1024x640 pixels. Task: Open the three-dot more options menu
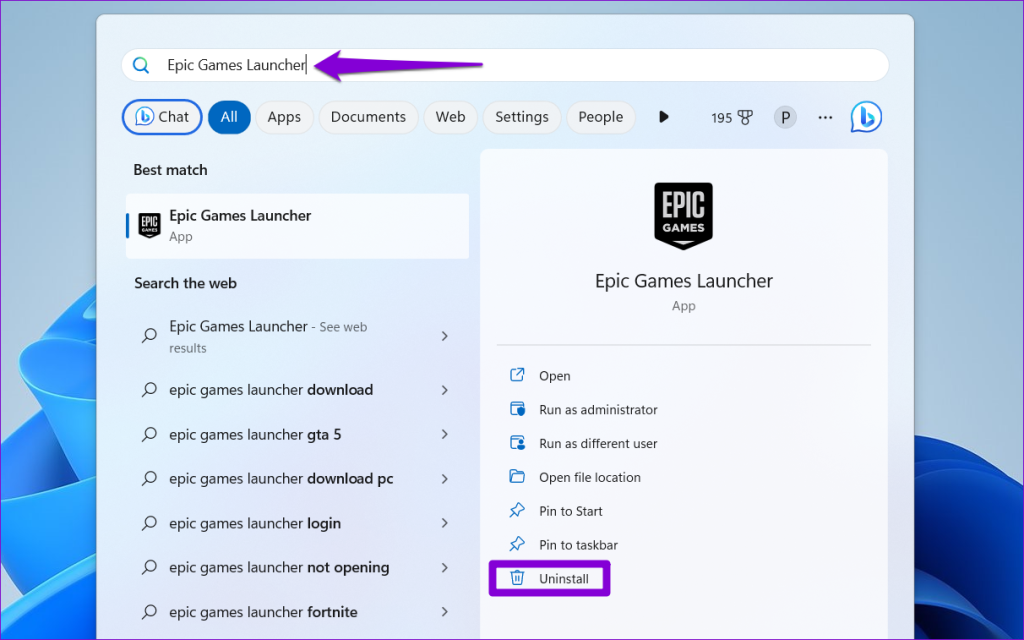pos(825,118)
